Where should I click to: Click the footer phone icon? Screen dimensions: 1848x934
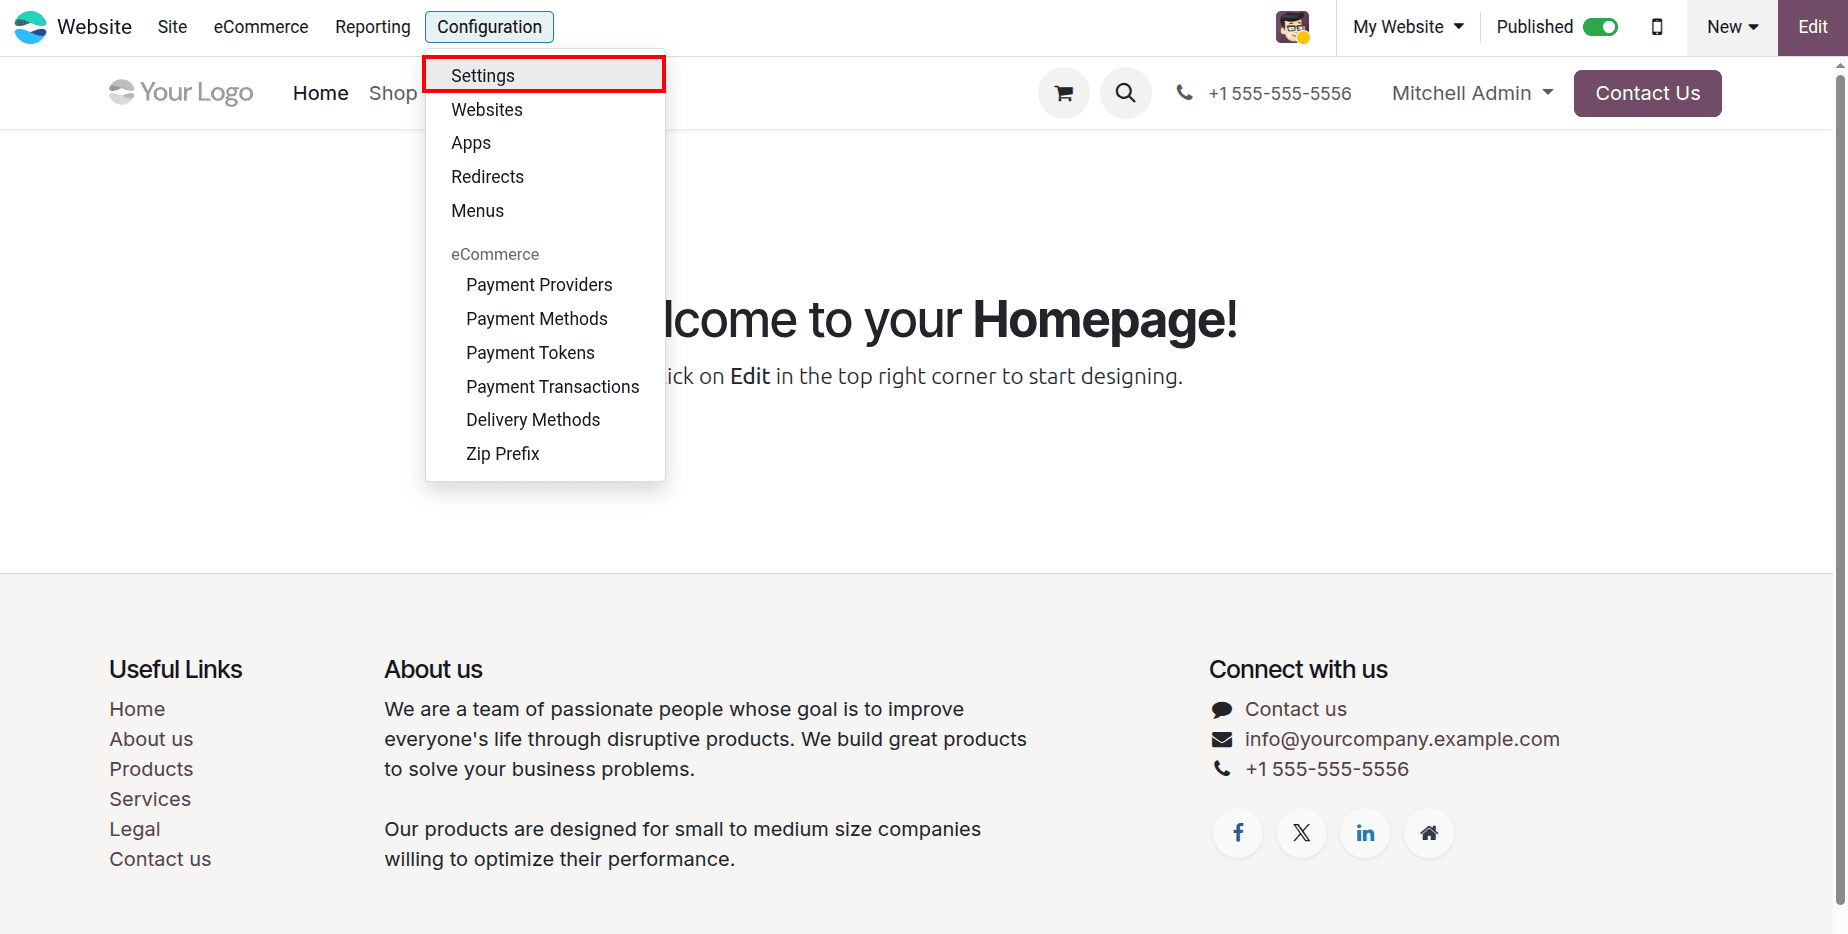tap(1222, 769)
